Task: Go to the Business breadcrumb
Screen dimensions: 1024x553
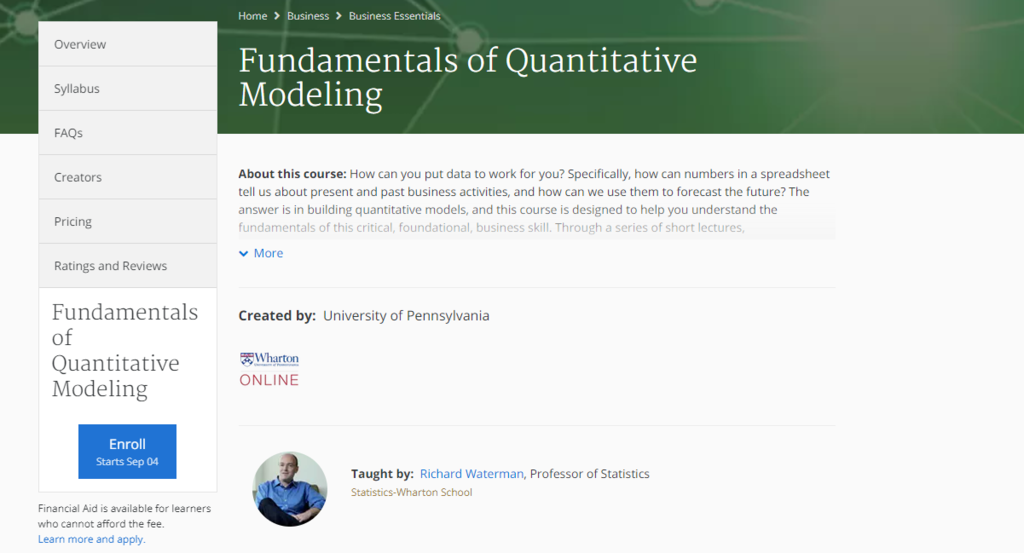Action: coord(308,16)
